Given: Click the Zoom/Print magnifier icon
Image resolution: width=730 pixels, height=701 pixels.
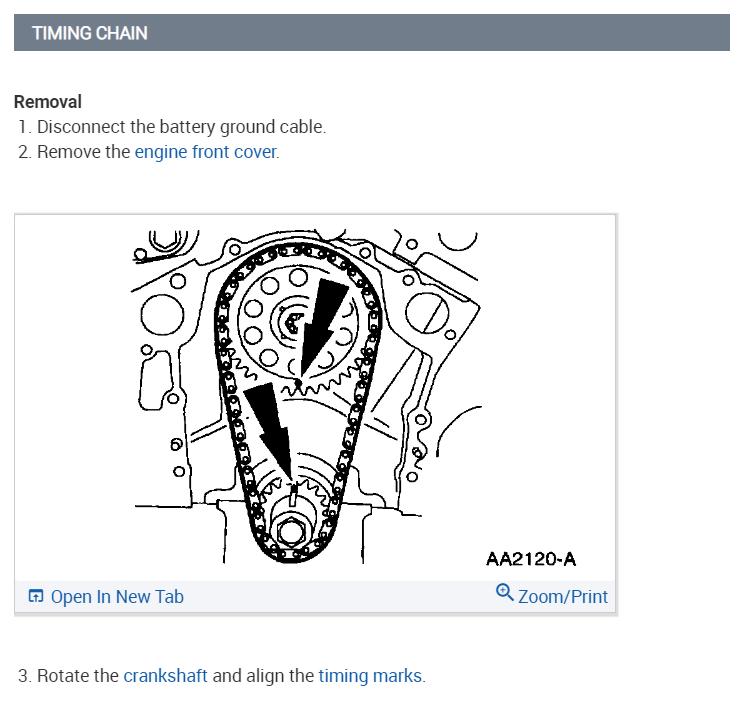Looking at the screenshot, I should (x=504, y=592).
